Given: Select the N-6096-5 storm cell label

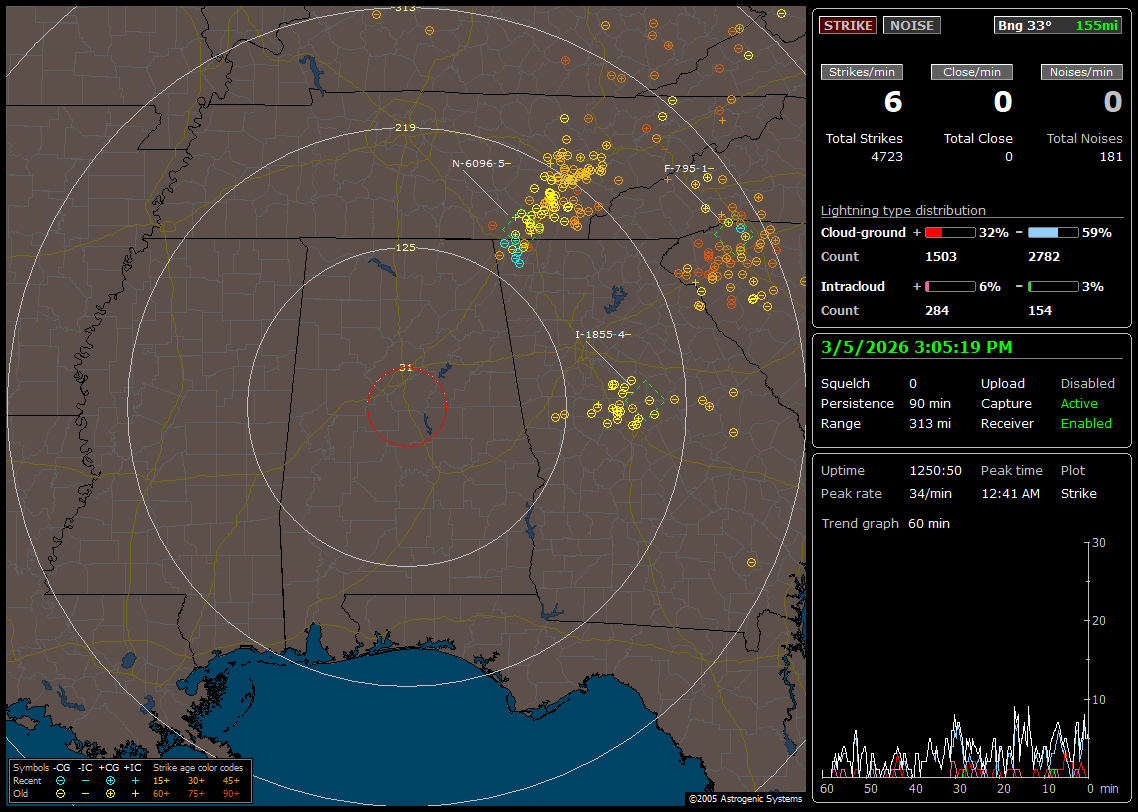Looking at the screenshot, I should 481,163.
